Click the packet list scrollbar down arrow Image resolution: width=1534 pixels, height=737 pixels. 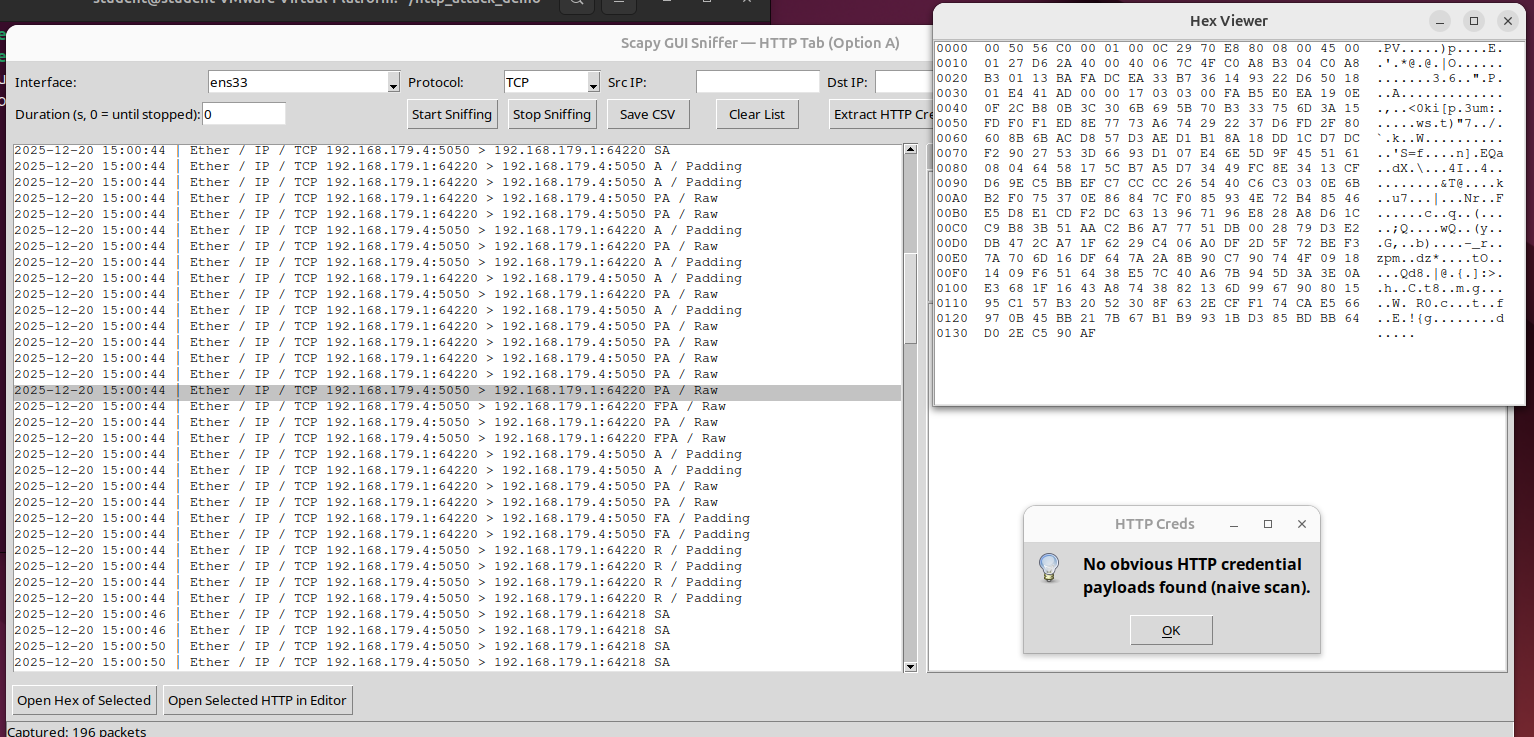coord(910,666)
